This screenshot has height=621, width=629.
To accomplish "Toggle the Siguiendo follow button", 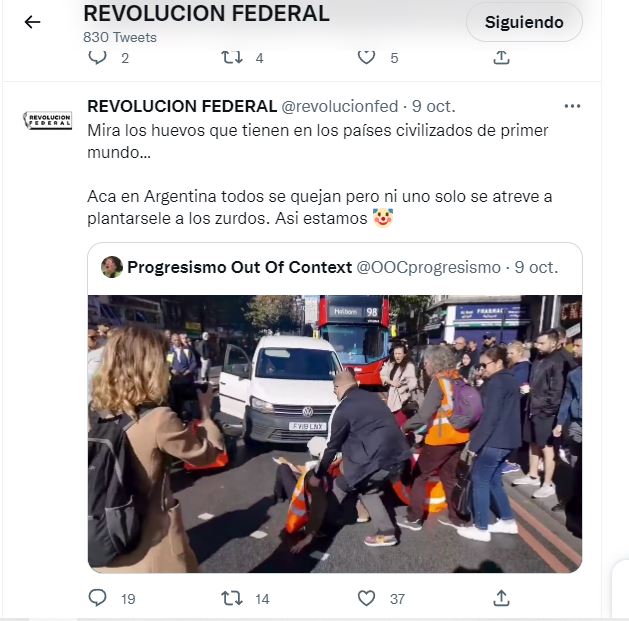I will pyautogui.click(x=524, y=22).
